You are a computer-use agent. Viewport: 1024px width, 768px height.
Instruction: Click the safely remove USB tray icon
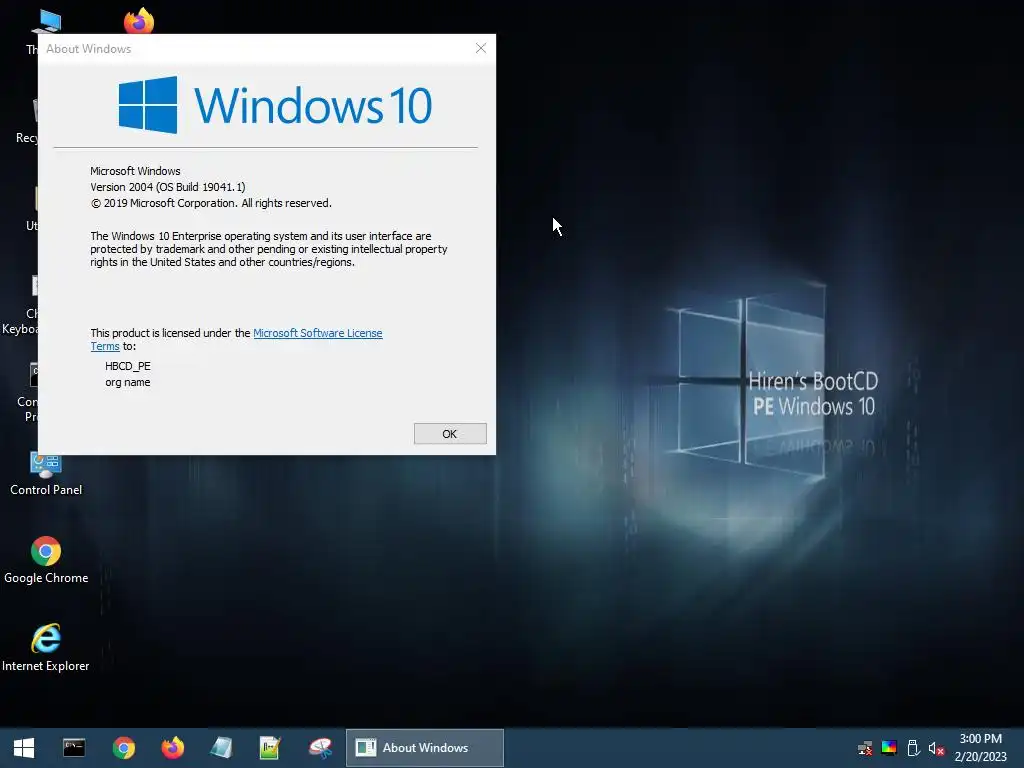tap(913, 748)
